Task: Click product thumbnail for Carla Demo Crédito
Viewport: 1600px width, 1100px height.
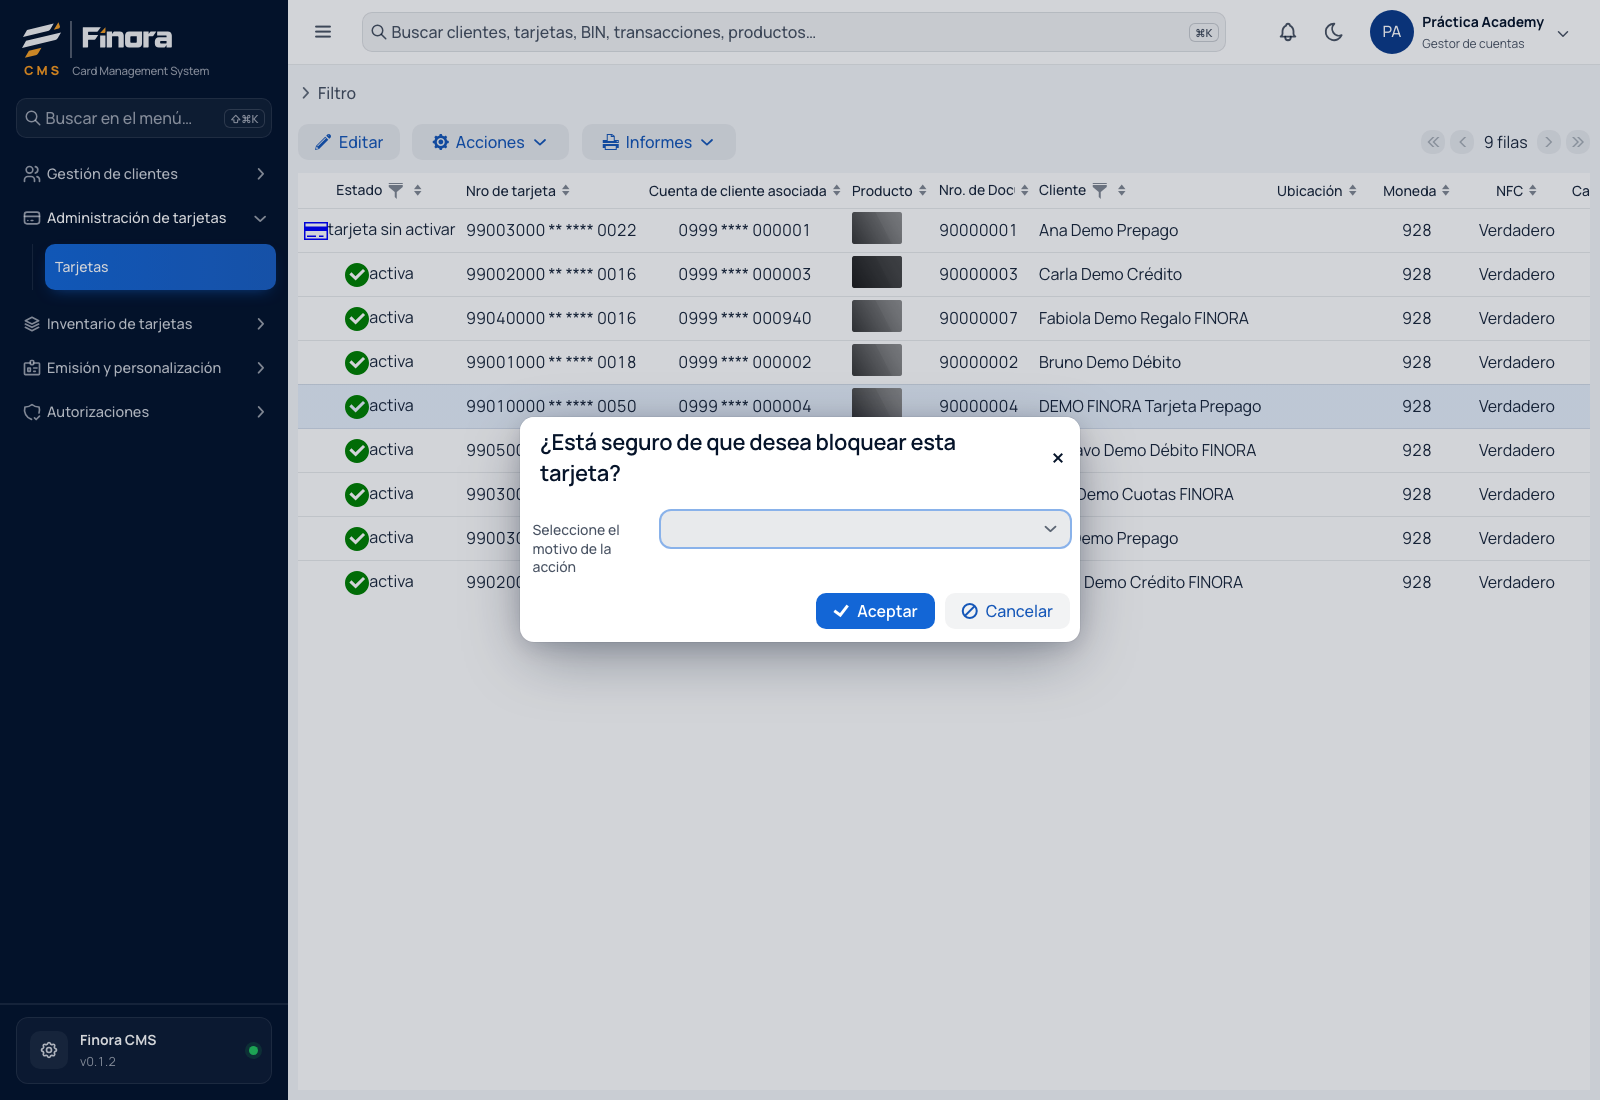Action: [x=877, y=272]
